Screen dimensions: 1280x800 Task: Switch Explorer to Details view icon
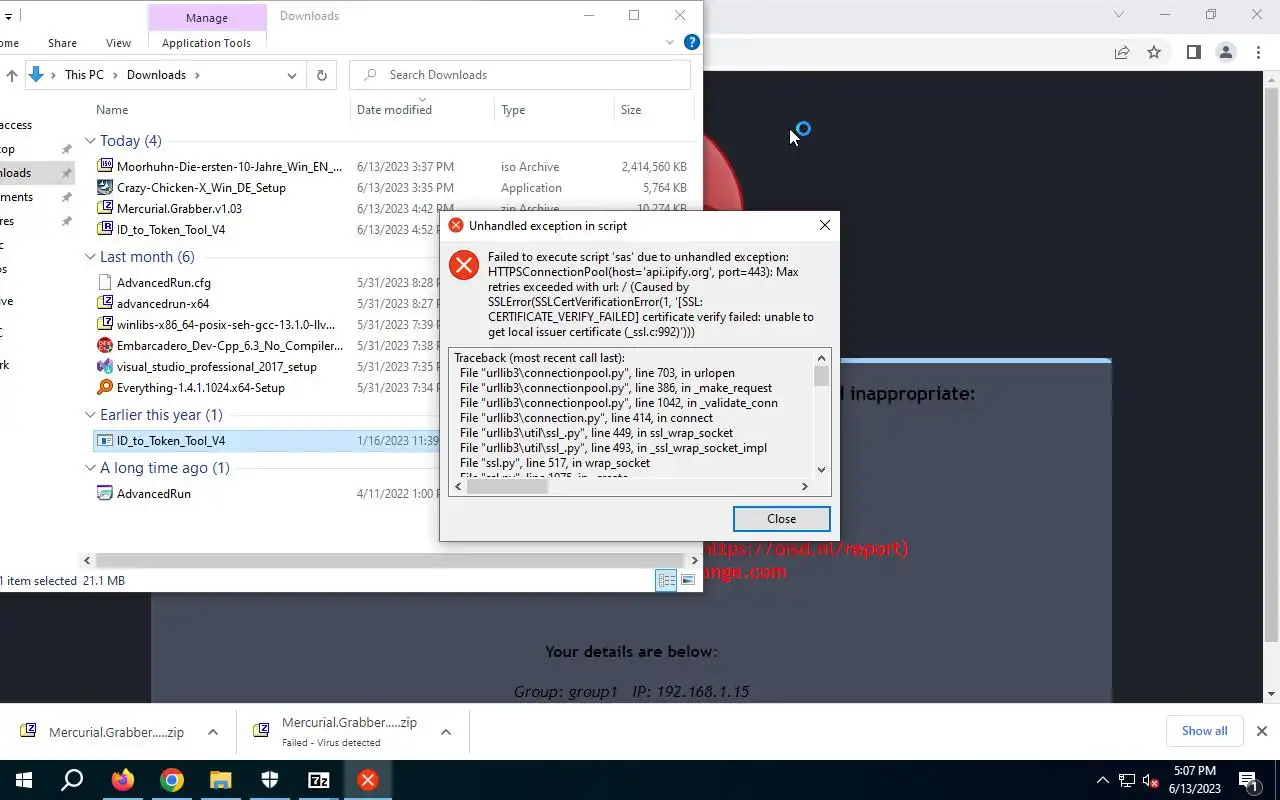[666, 581]
